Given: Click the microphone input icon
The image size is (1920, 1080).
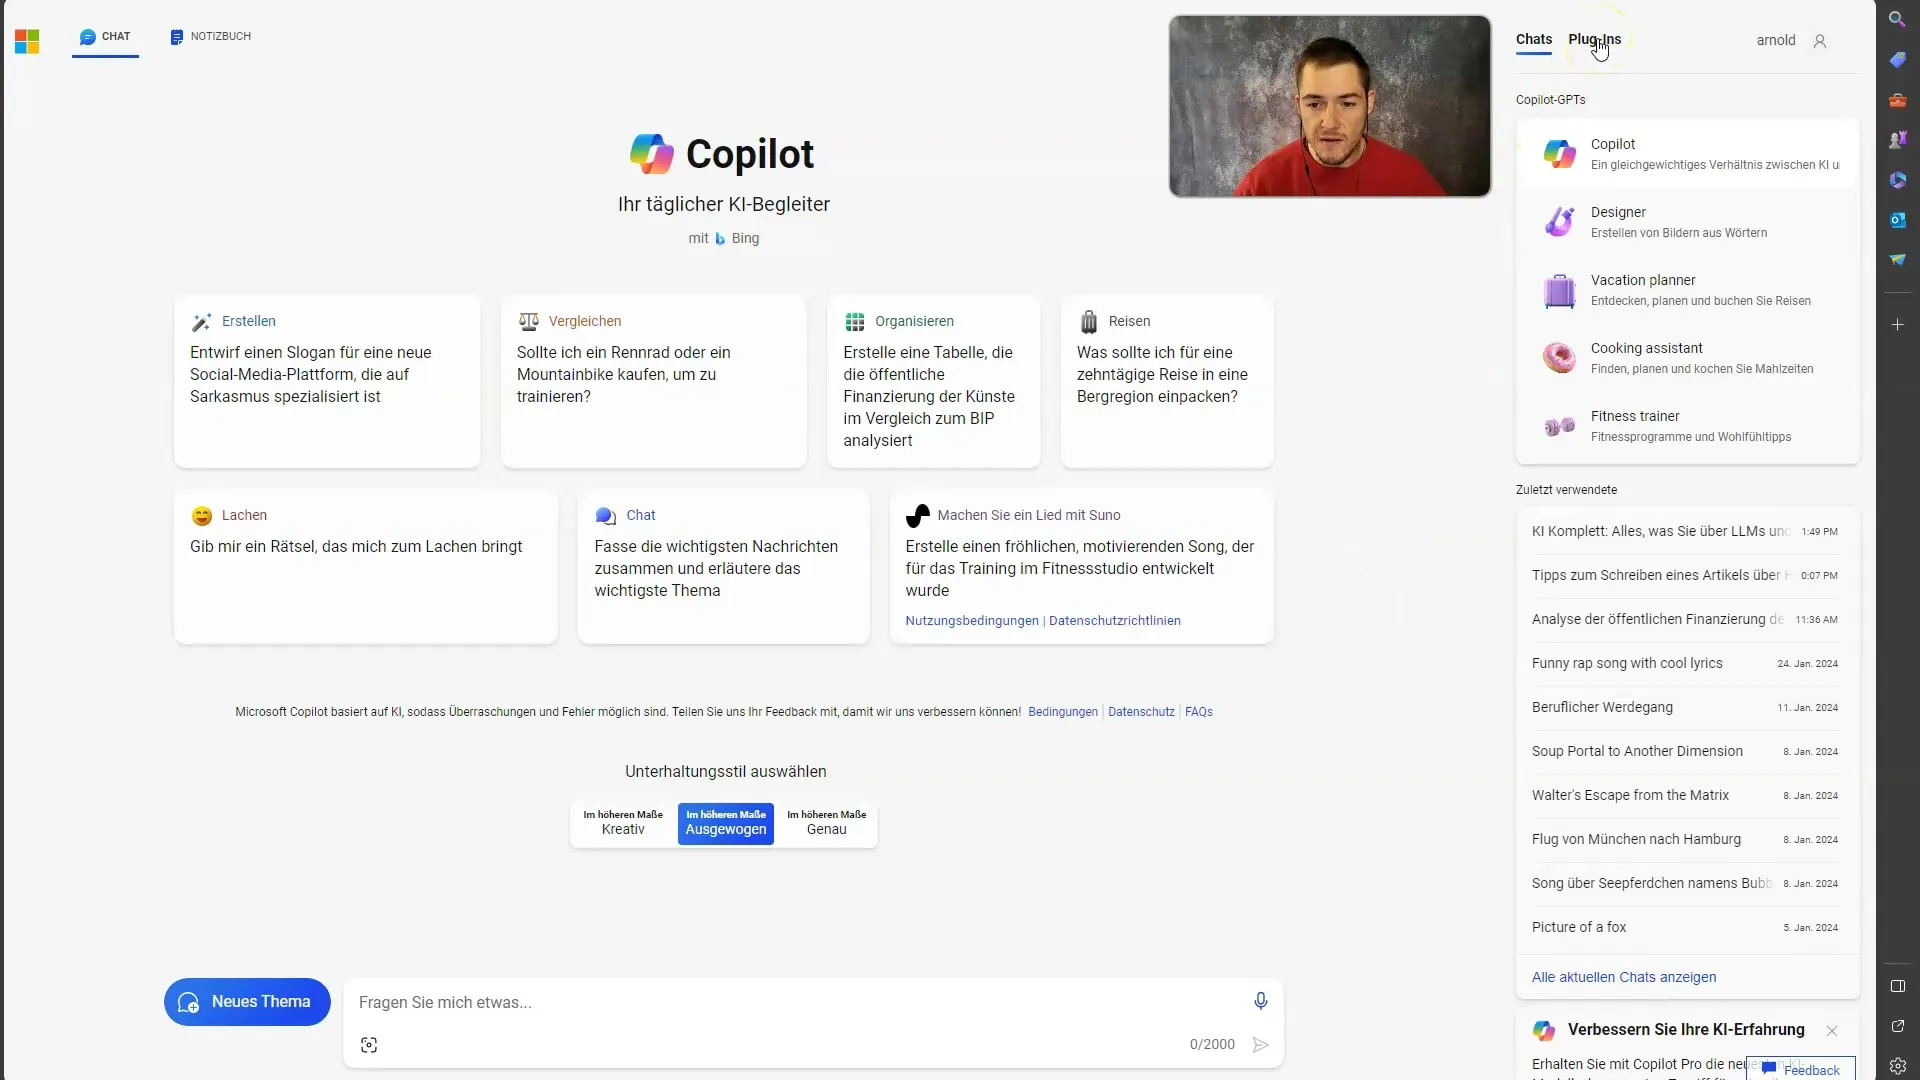Looking at the screenshot, I should click(1259, 1001).
